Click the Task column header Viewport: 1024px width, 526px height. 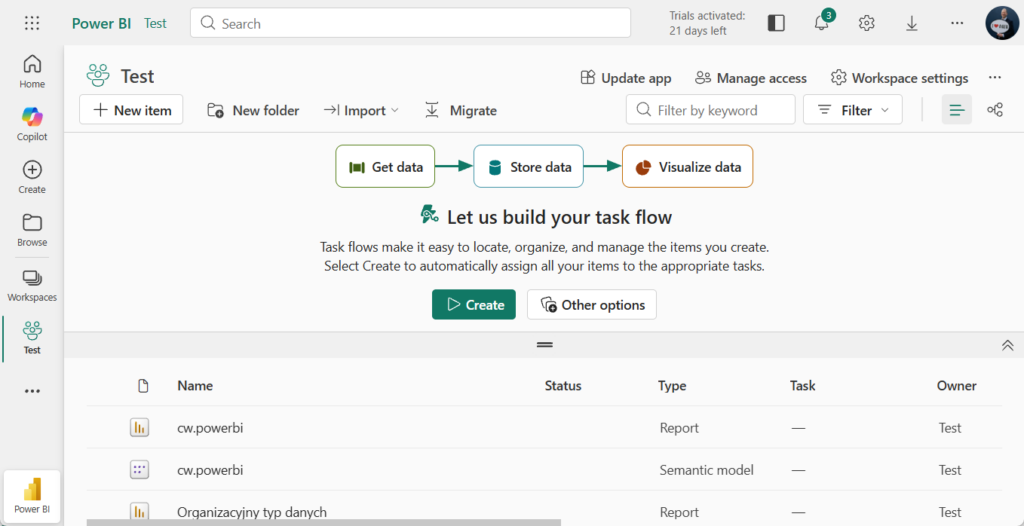coord(803,386)
